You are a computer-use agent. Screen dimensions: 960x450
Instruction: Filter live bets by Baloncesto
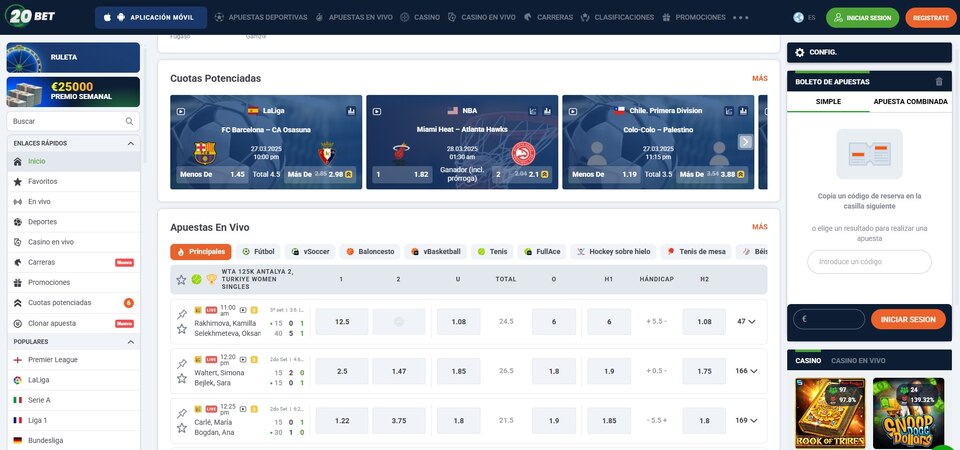(x=370, y=252)
